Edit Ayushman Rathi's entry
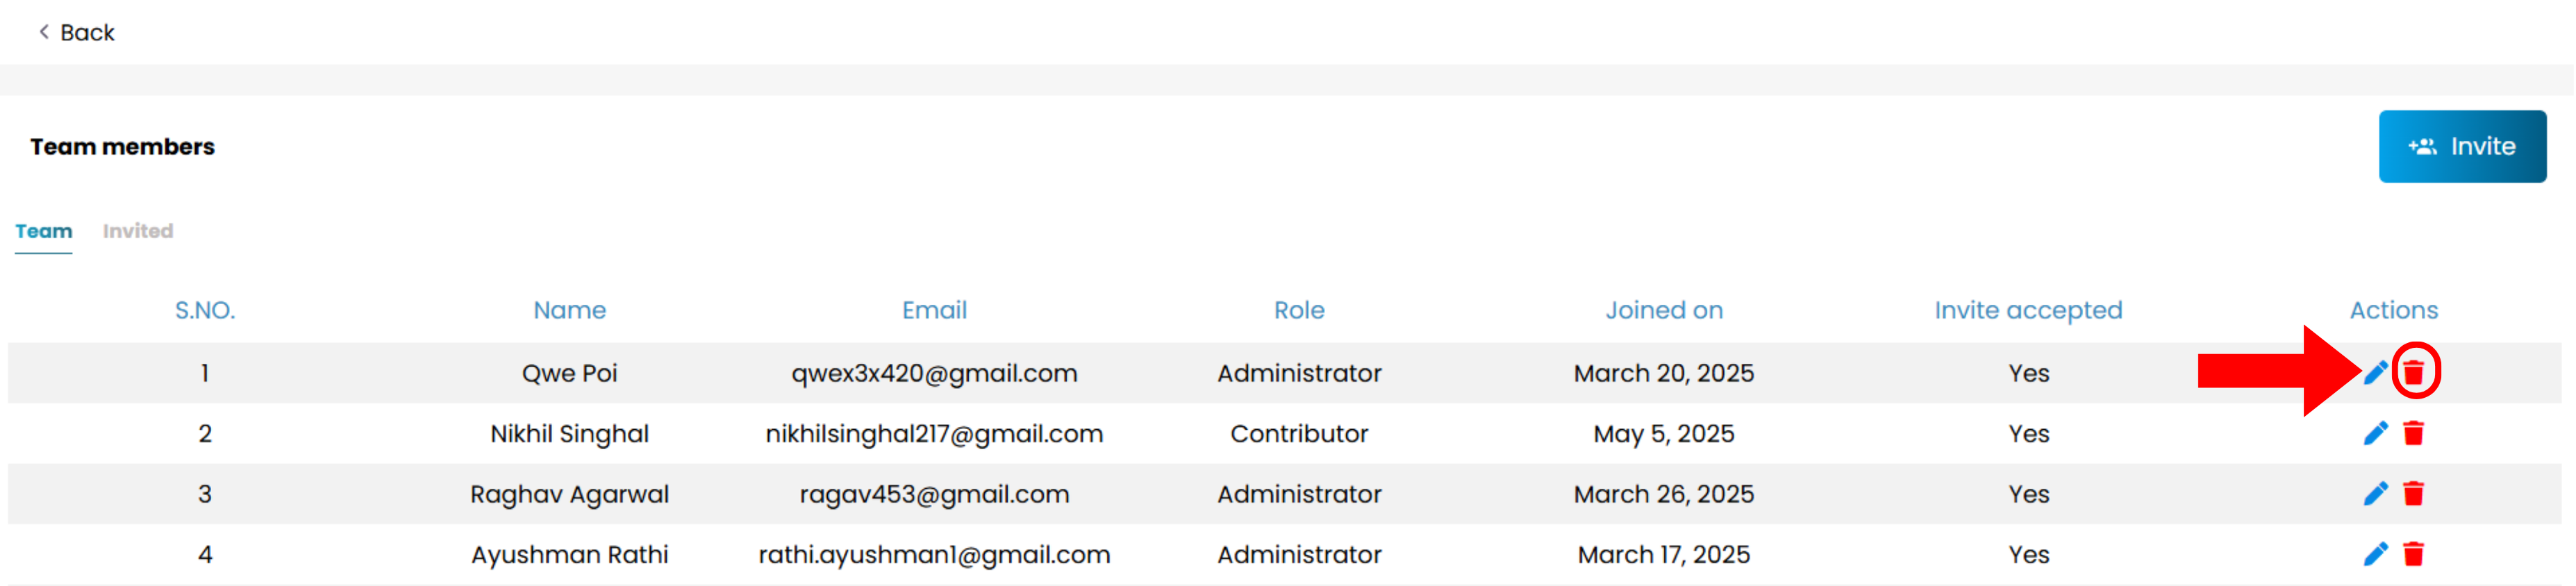Viewport: 2576px width, 586px height. click(x=2375, y=554)
